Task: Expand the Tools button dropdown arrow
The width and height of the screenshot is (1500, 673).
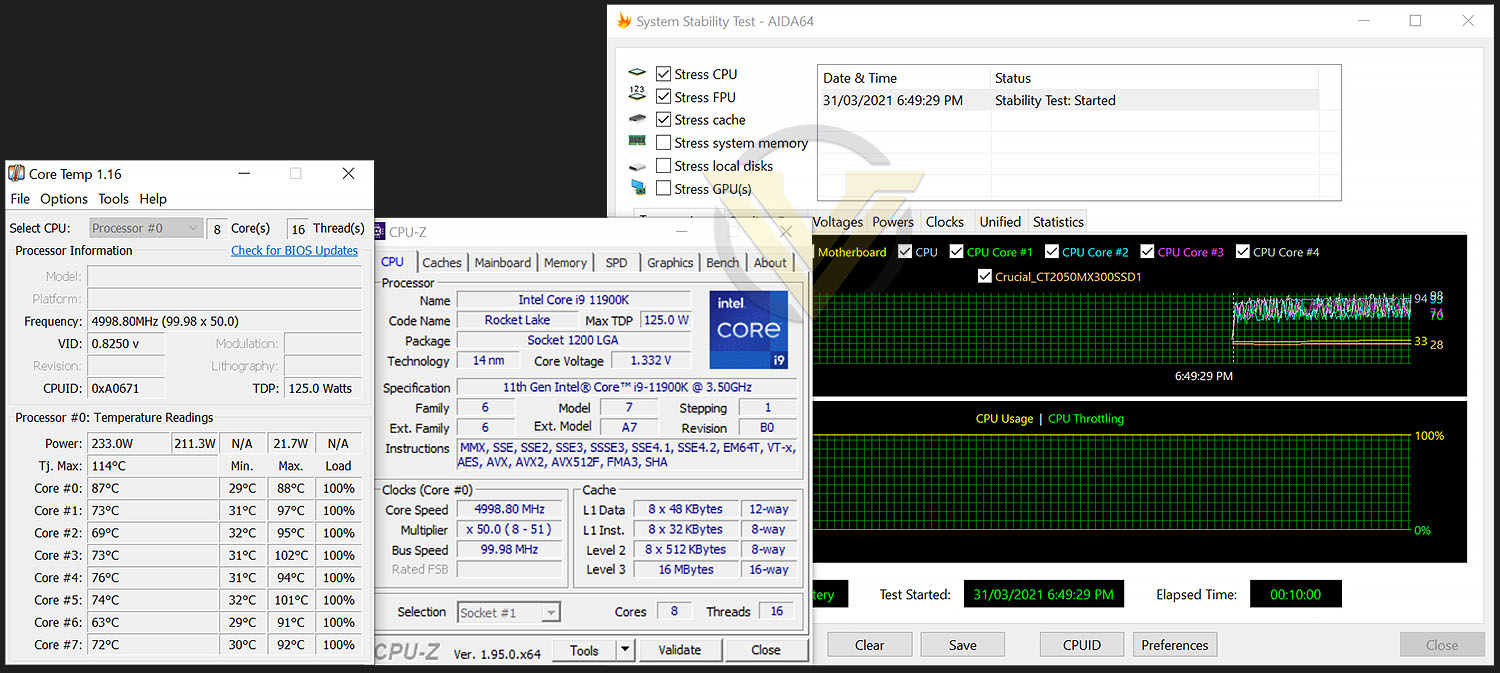Action: click(625, 650)
